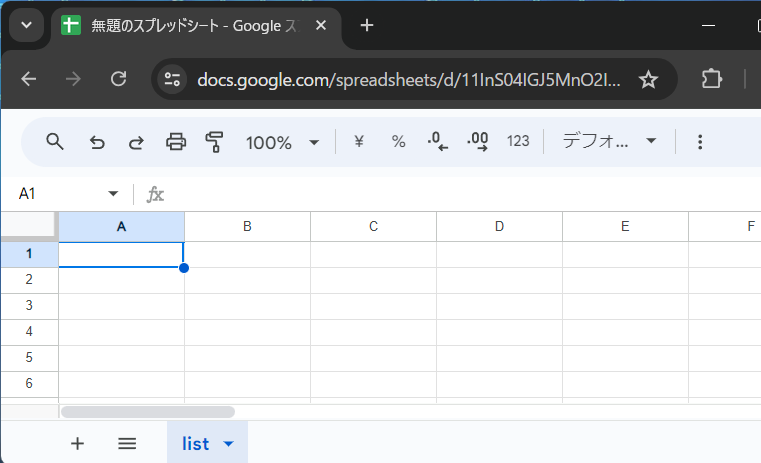Bookmark this page with star icon
Viewport: 761px width, 463px height.
(x=648, y=79)
